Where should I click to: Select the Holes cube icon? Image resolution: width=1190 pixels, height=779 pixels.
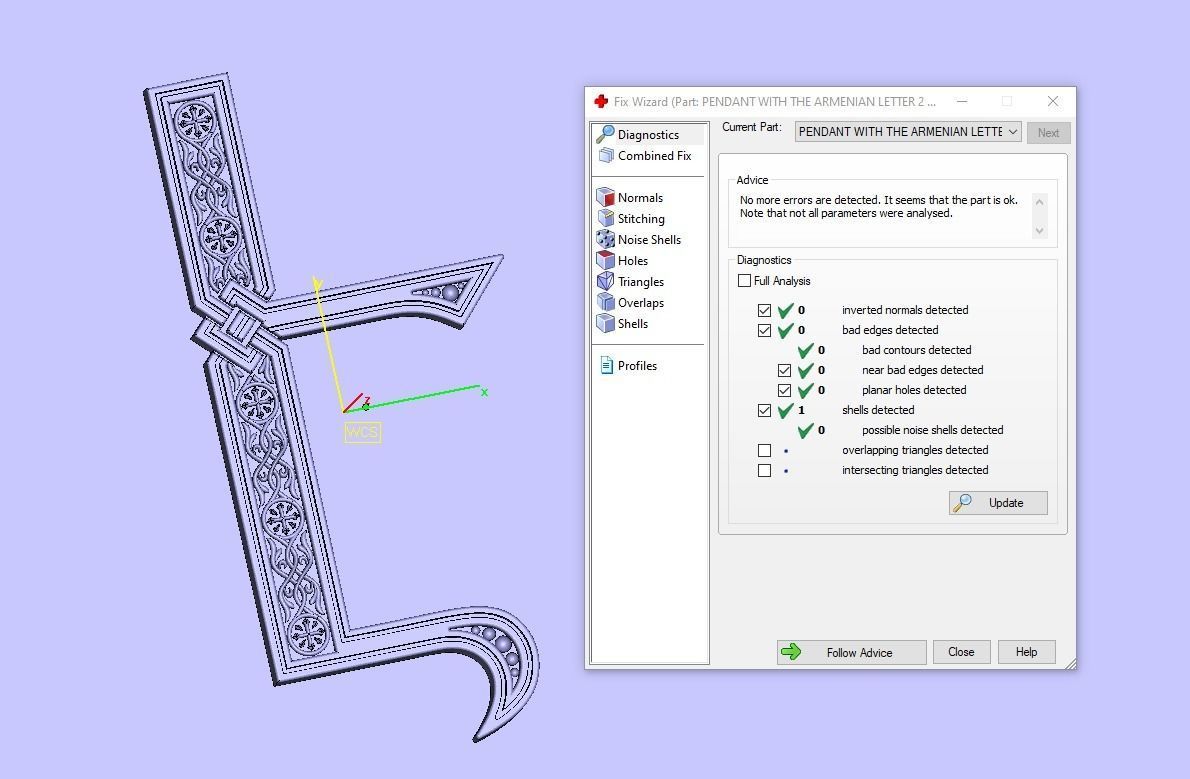(606, 260)
